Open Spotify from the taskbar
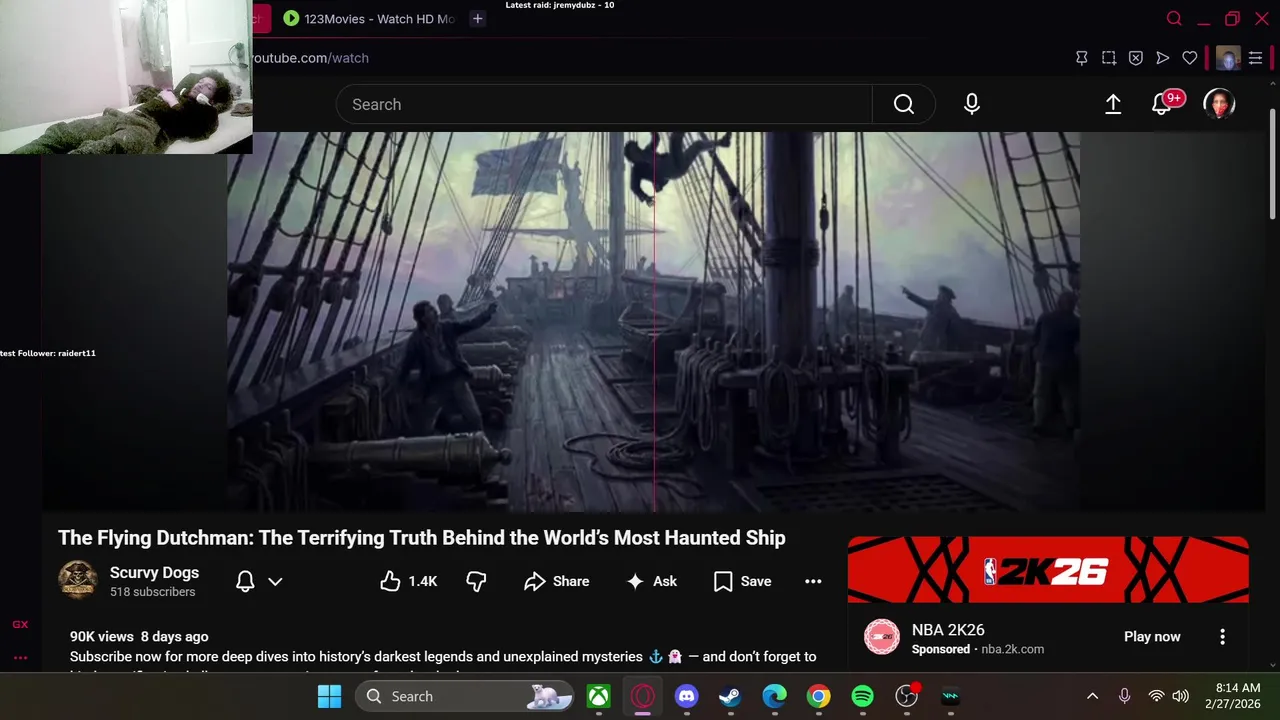 tap(862, 696)
